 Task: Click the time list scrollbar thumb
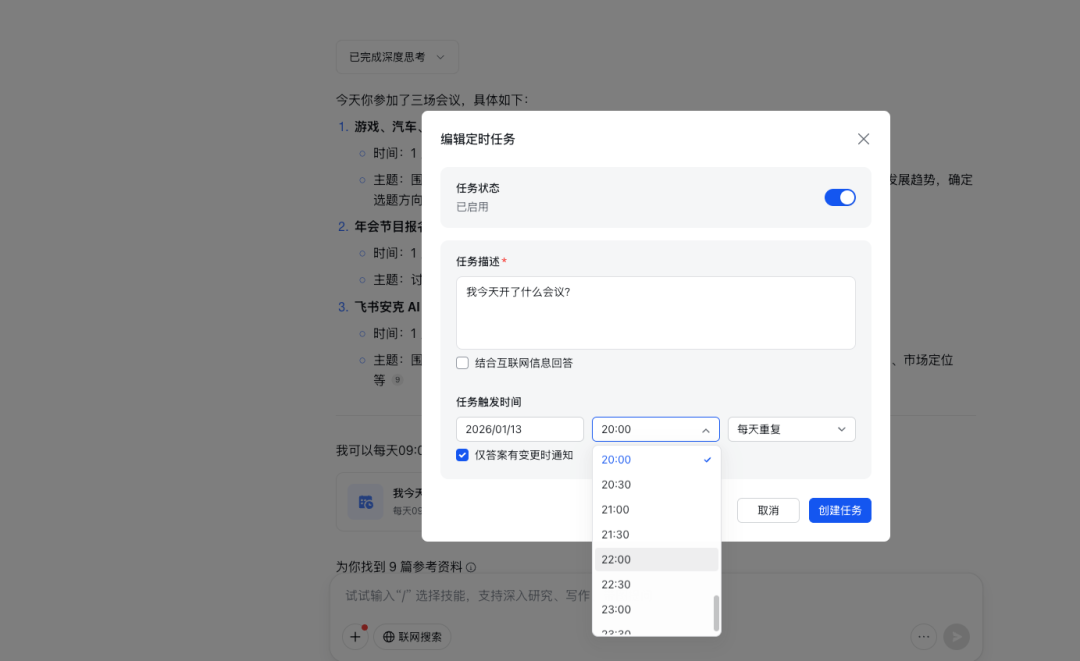tap(716, 613)
